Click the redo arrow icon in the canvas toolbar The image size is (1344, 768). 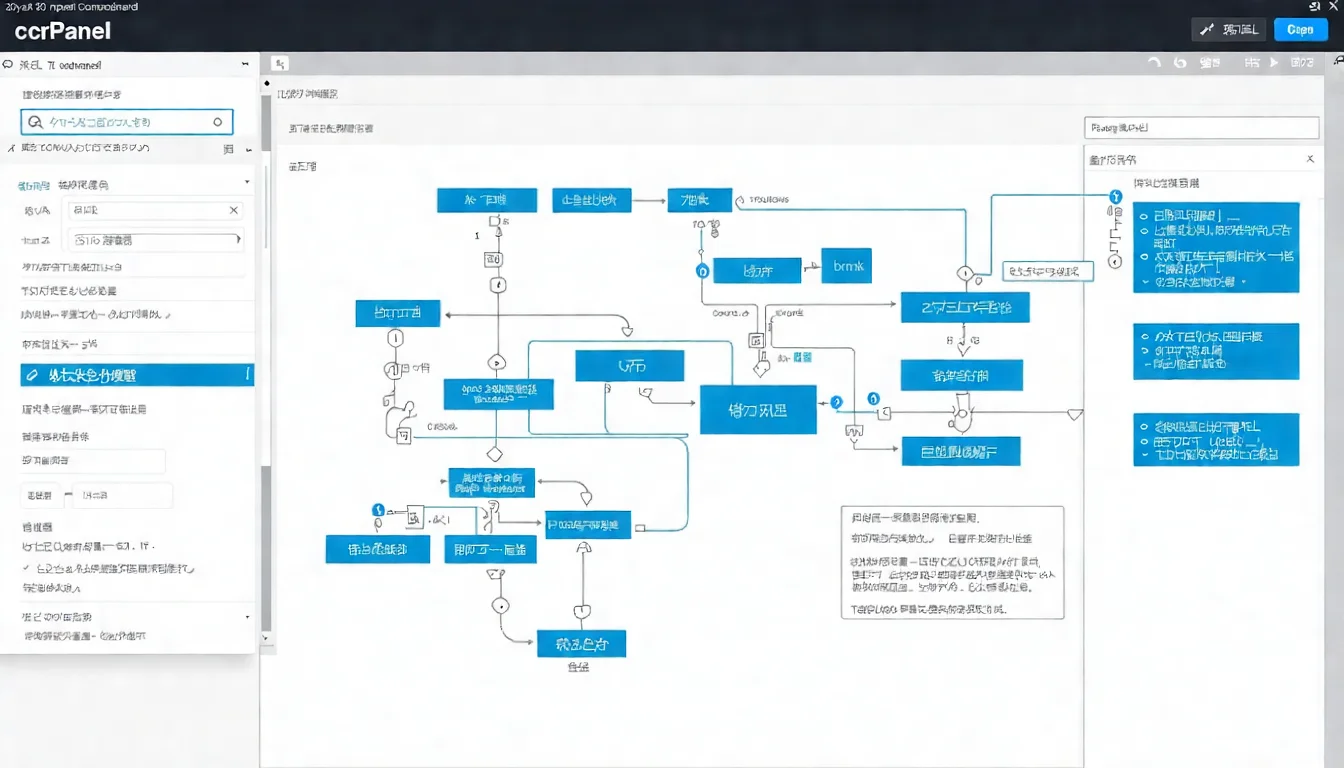1179,62
